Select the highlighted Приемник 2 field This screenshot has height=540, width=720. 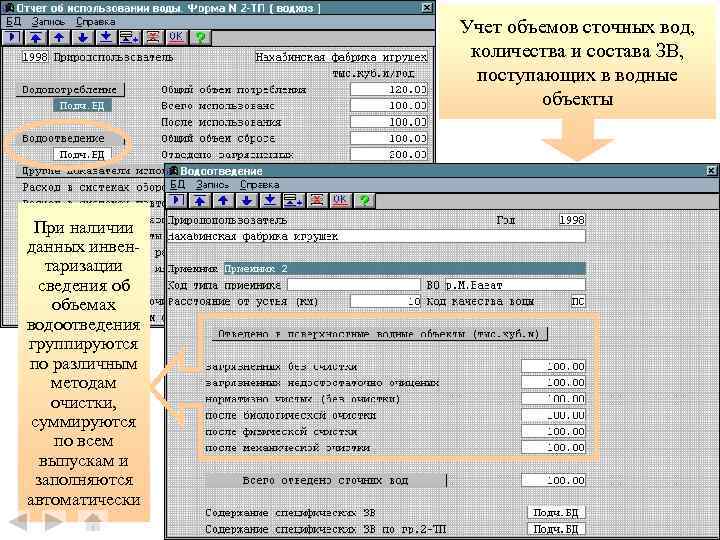tap(405, 269)
